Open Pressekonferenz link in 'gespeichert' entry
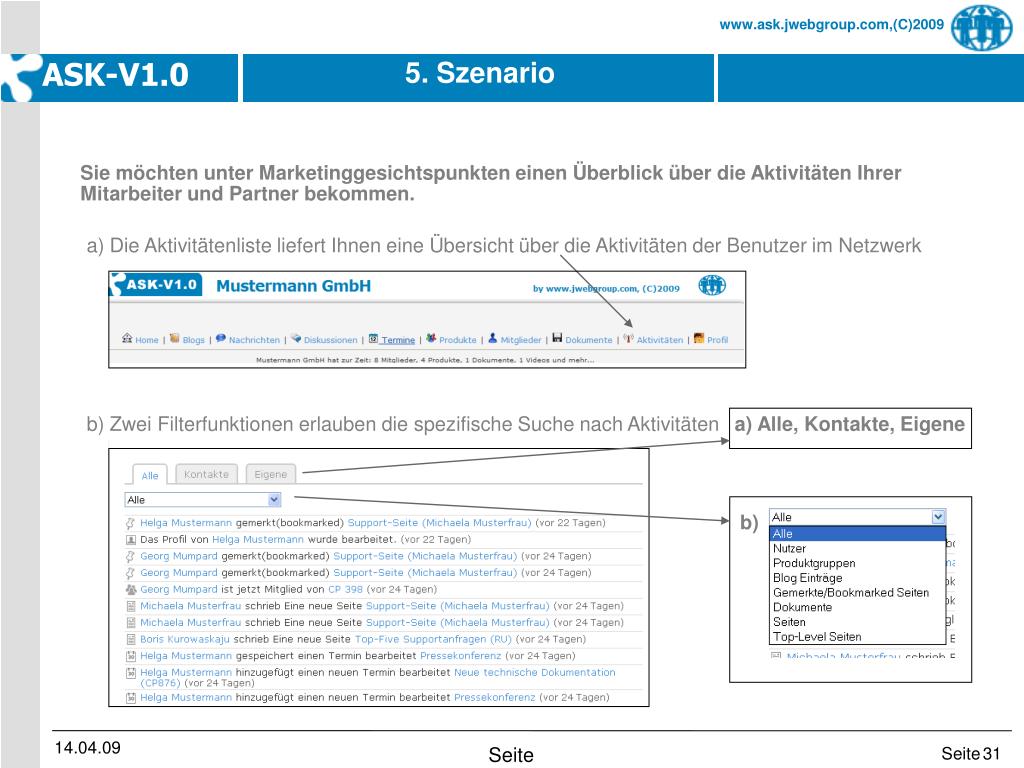This screenshot has width=1024, height=768. click(460, 656)
